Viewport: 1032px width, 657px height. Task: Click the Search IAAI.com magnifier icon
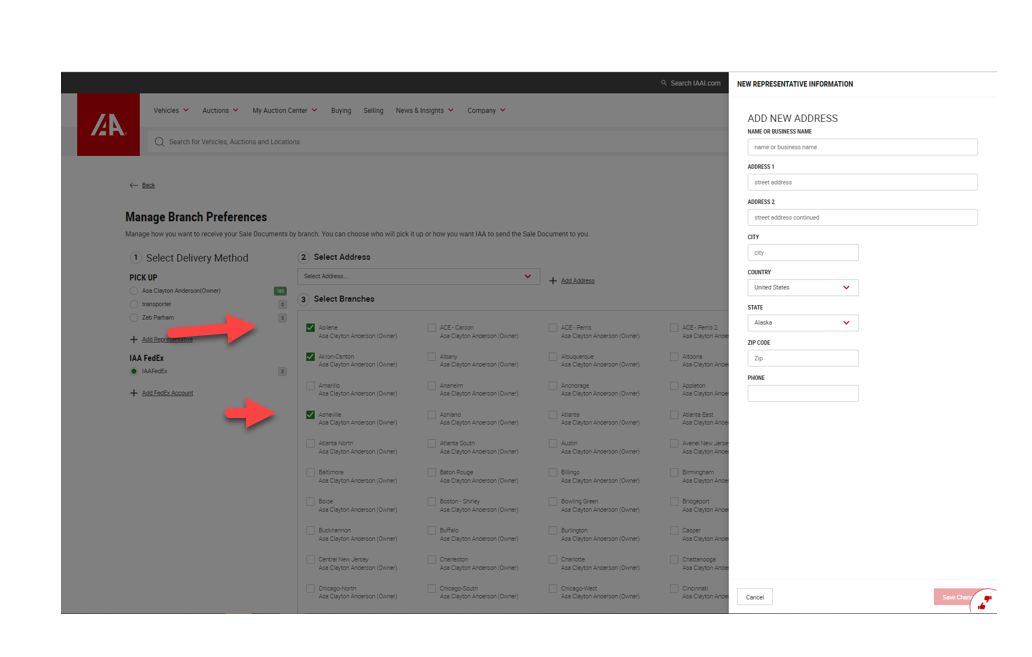tap(664, 84)
